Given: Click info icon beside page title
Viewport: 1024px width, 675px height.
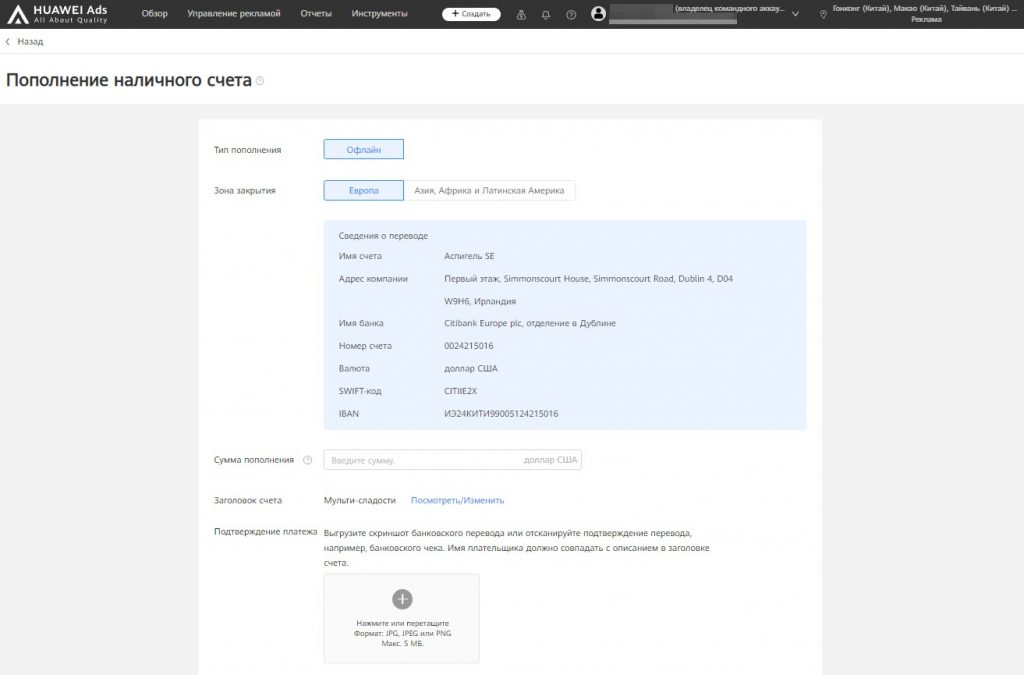Looking at the screenshot, I should click(260, 81).
